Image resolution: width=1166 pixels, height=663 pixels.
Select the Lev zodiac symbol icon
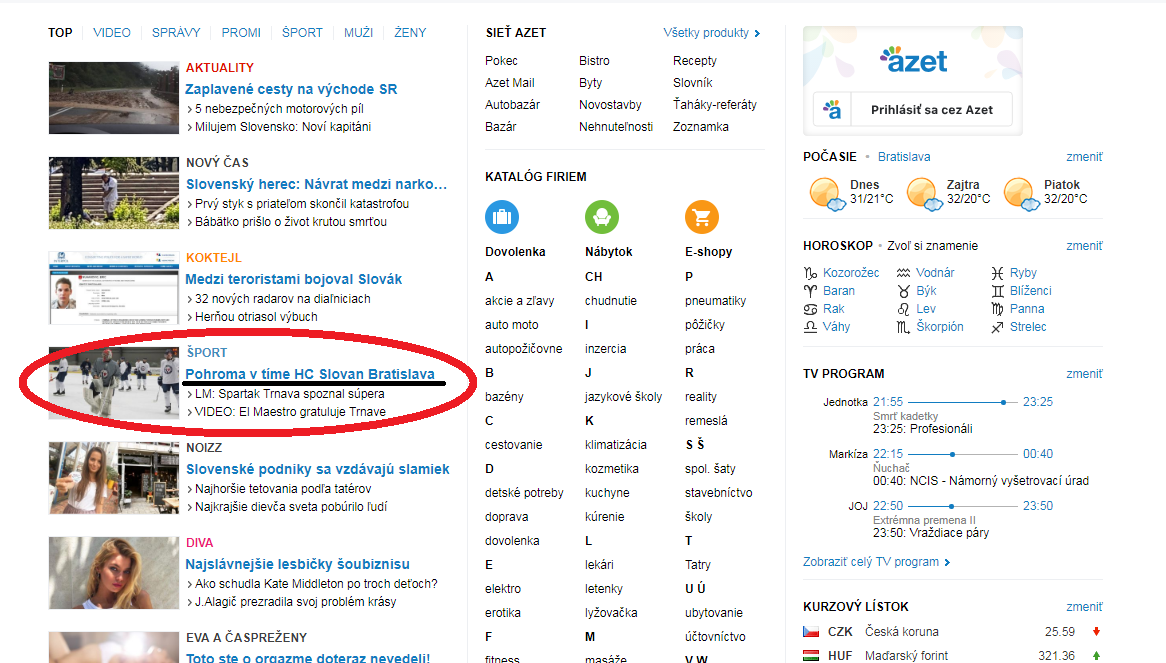[904, 308]
